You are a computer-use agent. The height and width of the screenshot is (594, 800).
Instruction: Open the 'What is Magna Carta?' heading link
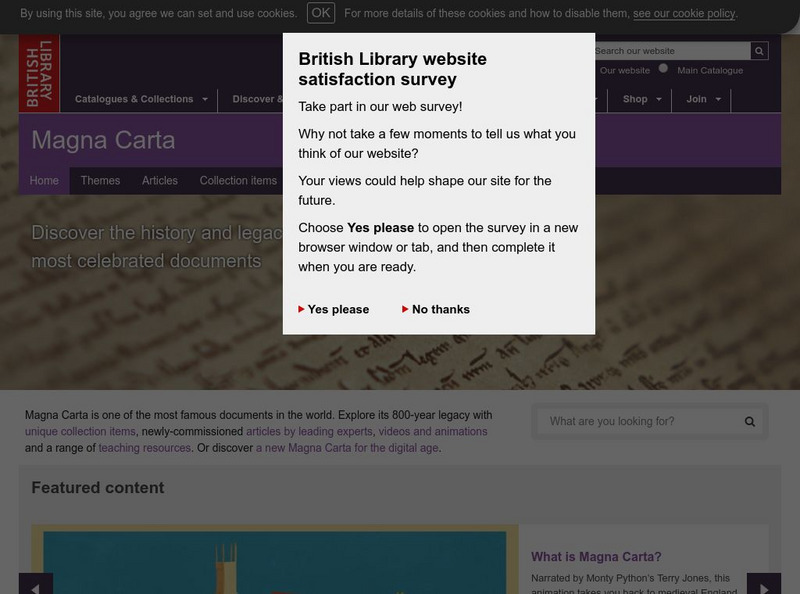tap(596, 557)
